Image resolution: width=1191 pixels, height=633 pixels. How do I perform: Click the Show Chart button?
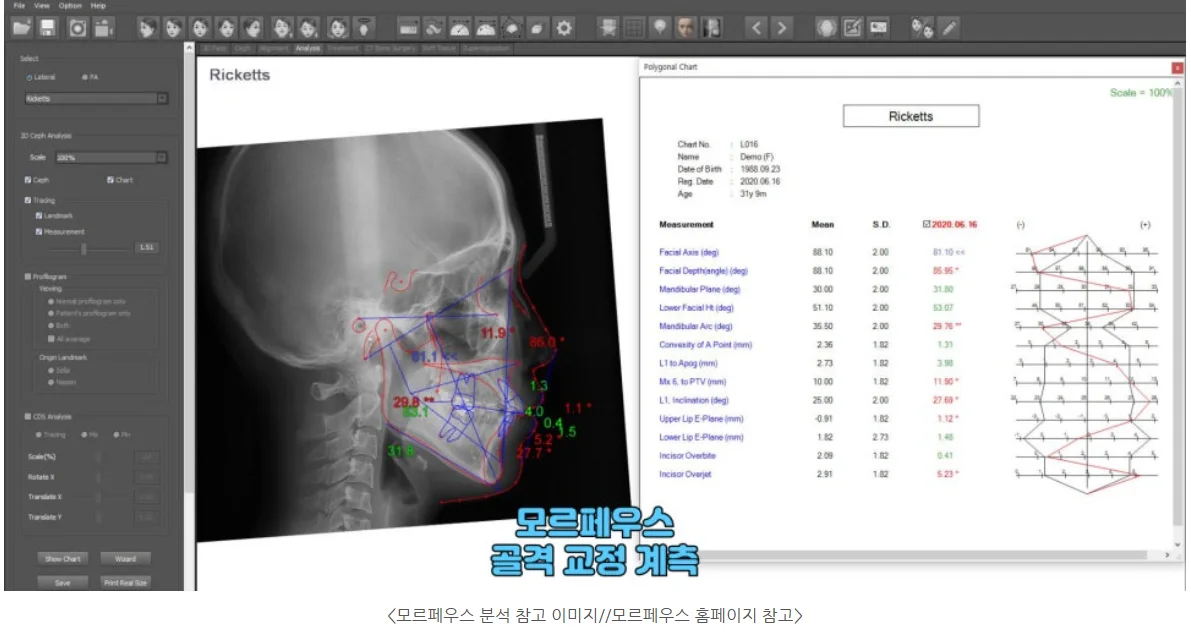click(62, 559)
